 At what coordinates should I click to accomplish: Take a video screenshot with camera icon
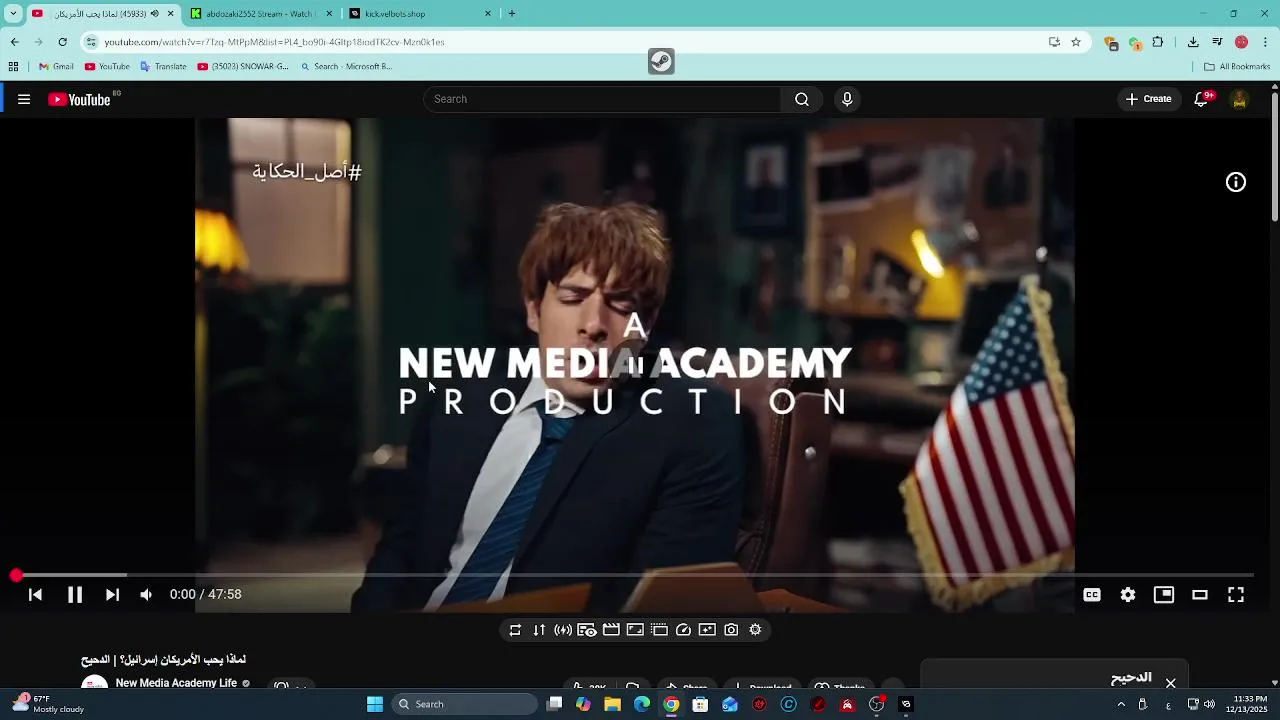tap(731, 630)
